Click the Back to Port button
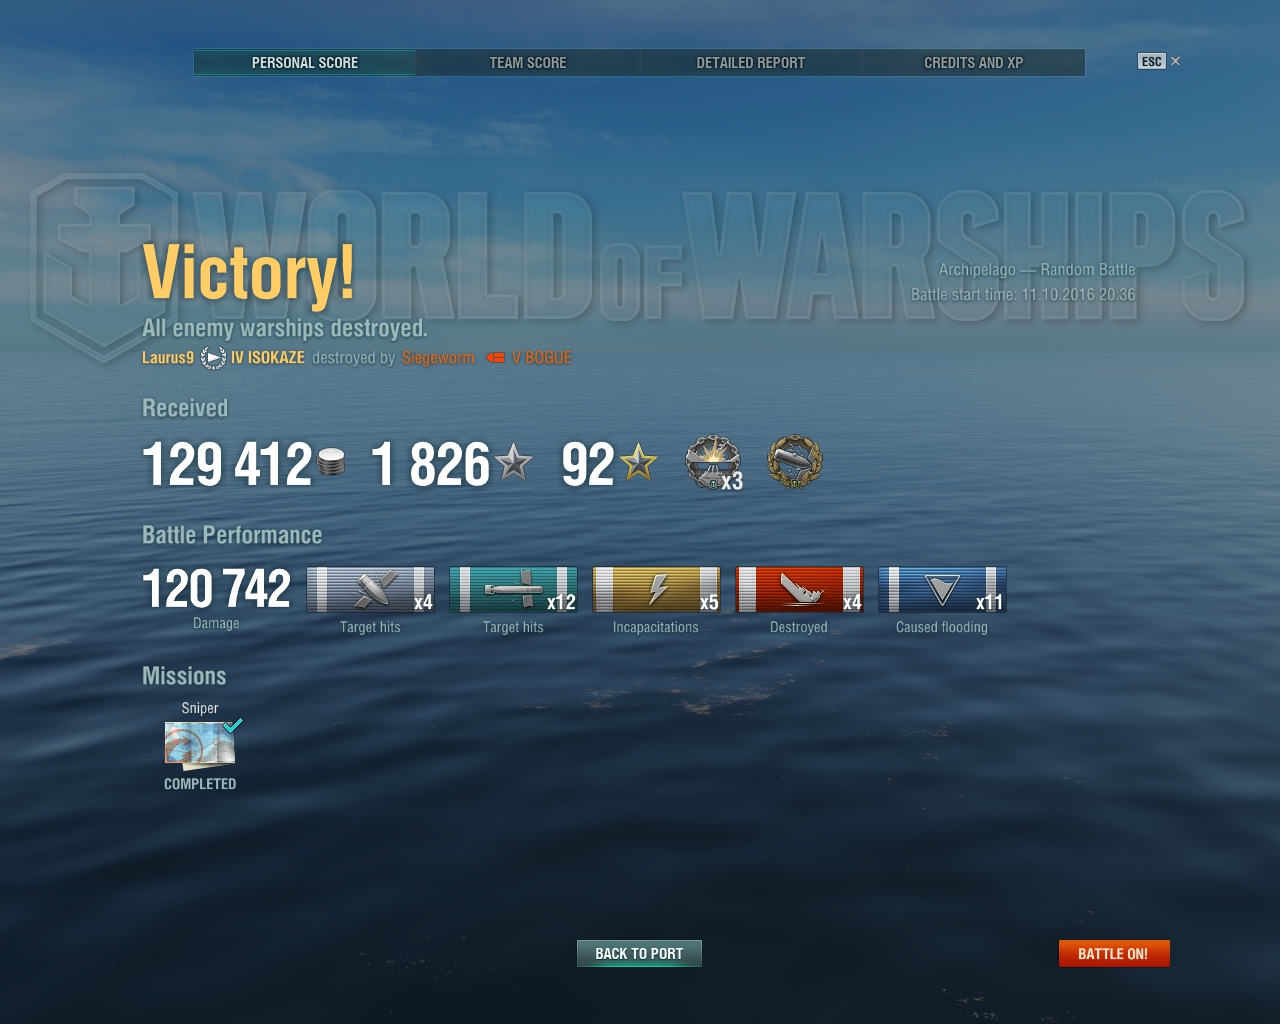The image size is (1280, 1024). coord(639,953)
